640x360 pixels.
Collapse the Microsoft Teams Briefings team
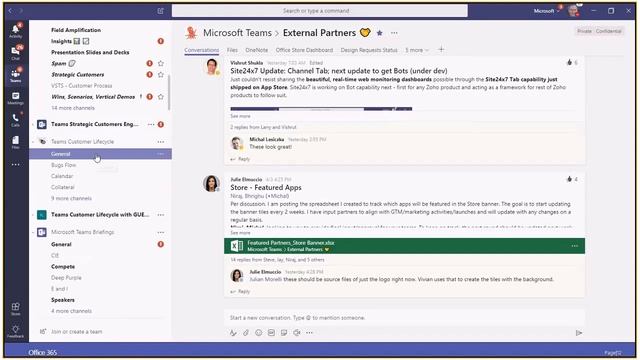33,232
